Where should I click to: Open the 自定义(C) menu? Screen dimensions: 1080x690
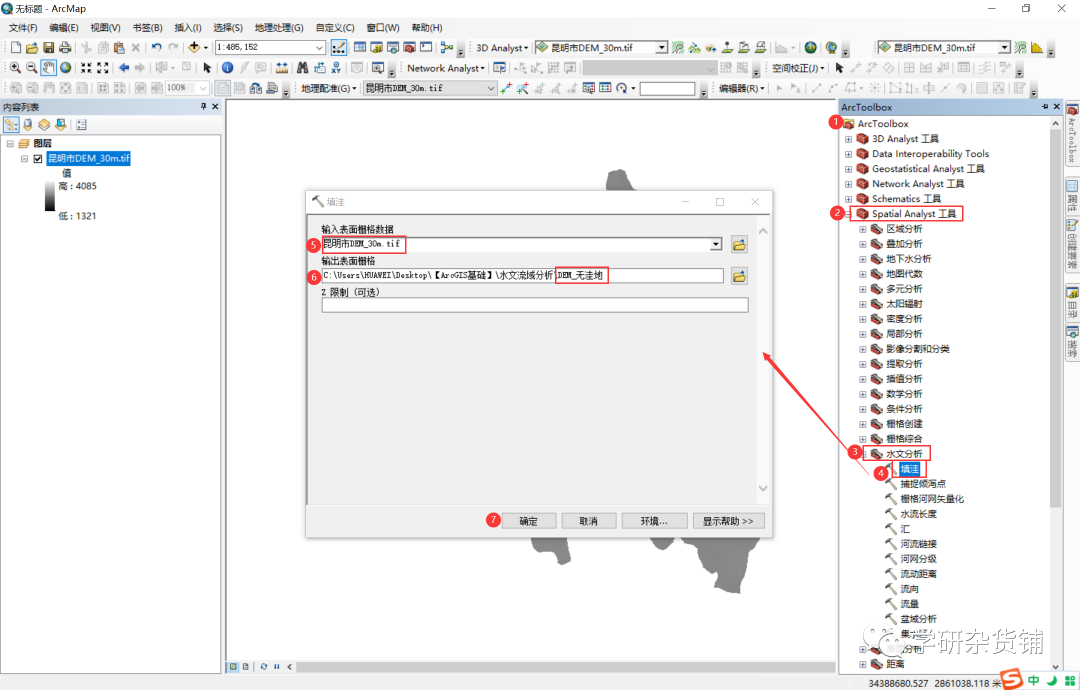[x=335, y=28]
